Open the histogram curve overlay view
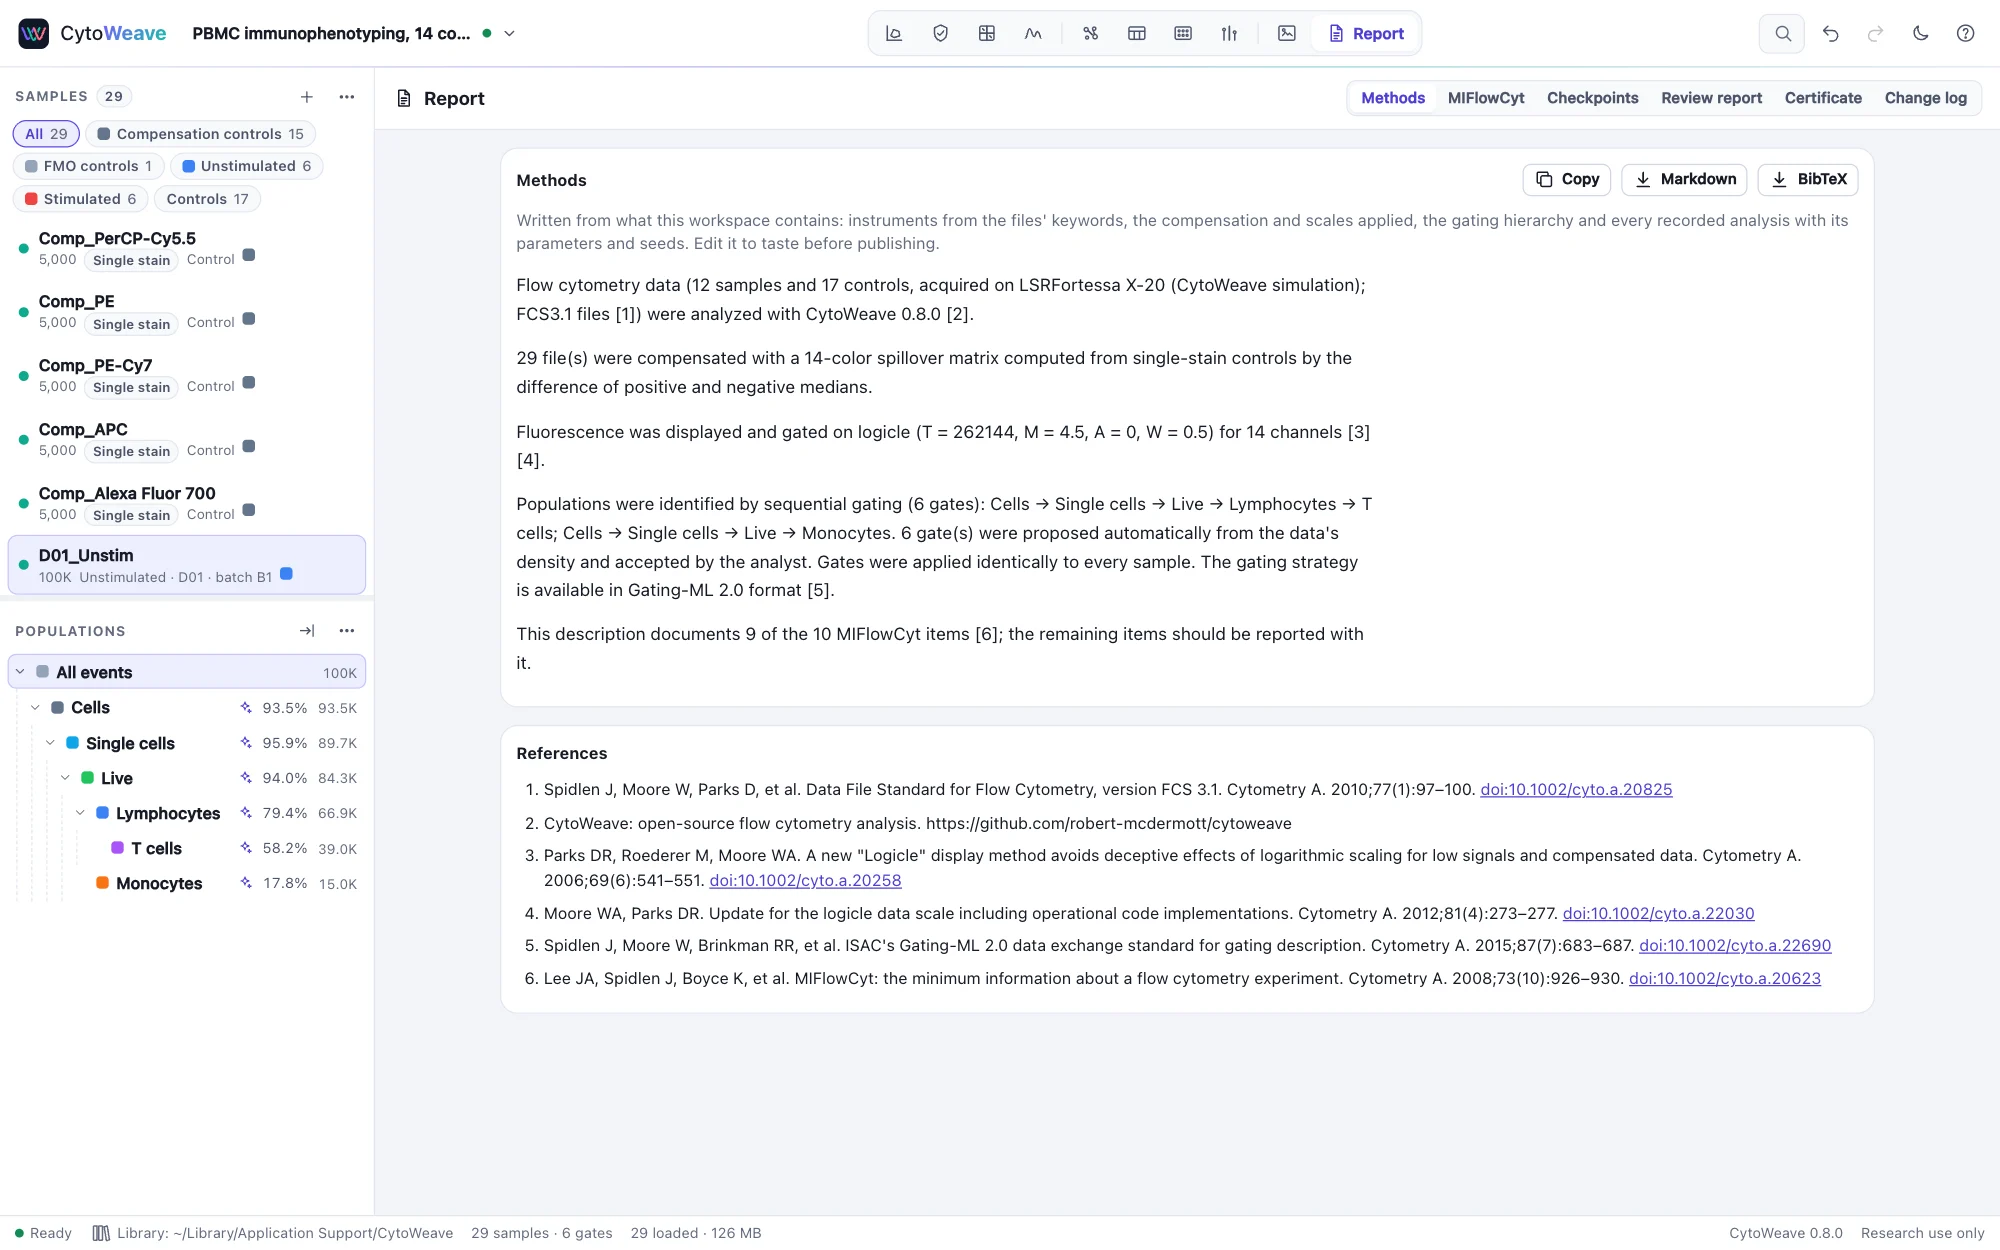Viewport: 2000px width, 1250px height. [x=1033, y=33]
